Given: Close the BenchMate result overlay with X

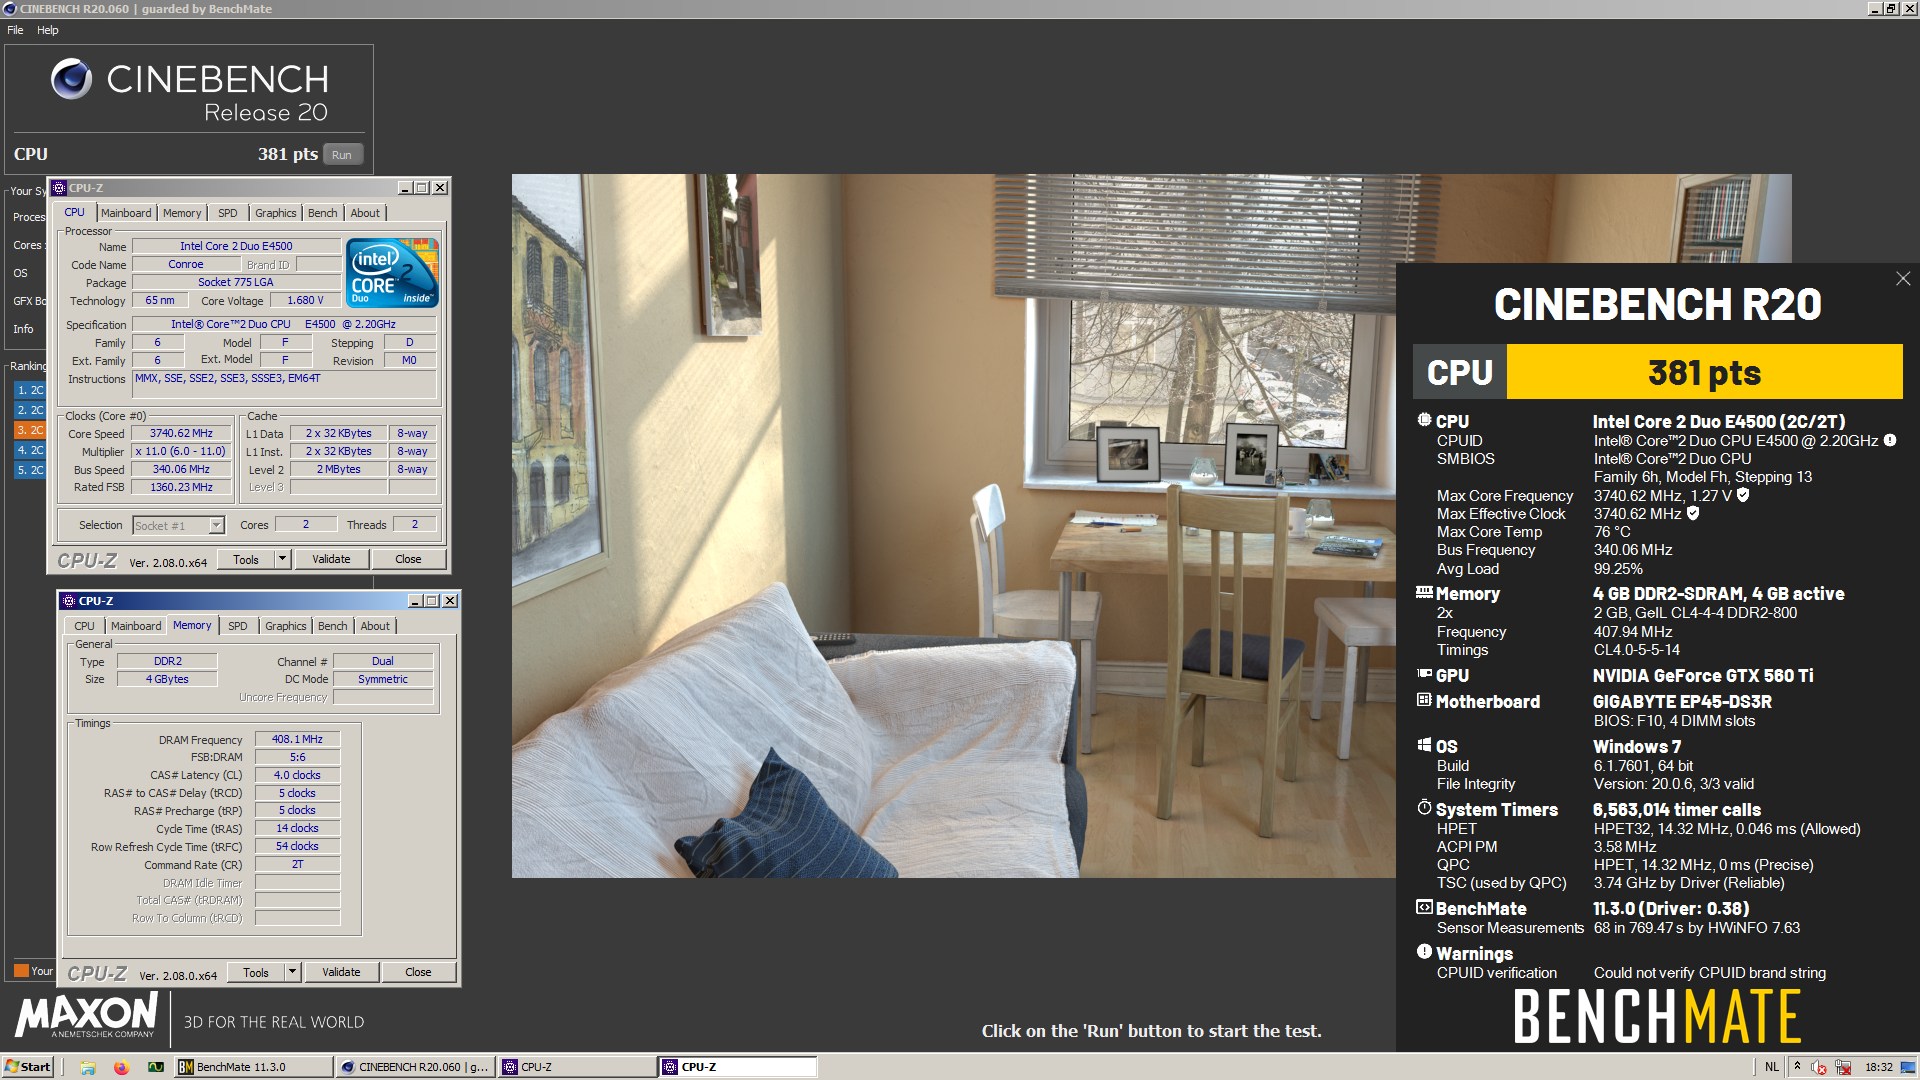Looking at the screenshot, I should (x=1903, y=279).
